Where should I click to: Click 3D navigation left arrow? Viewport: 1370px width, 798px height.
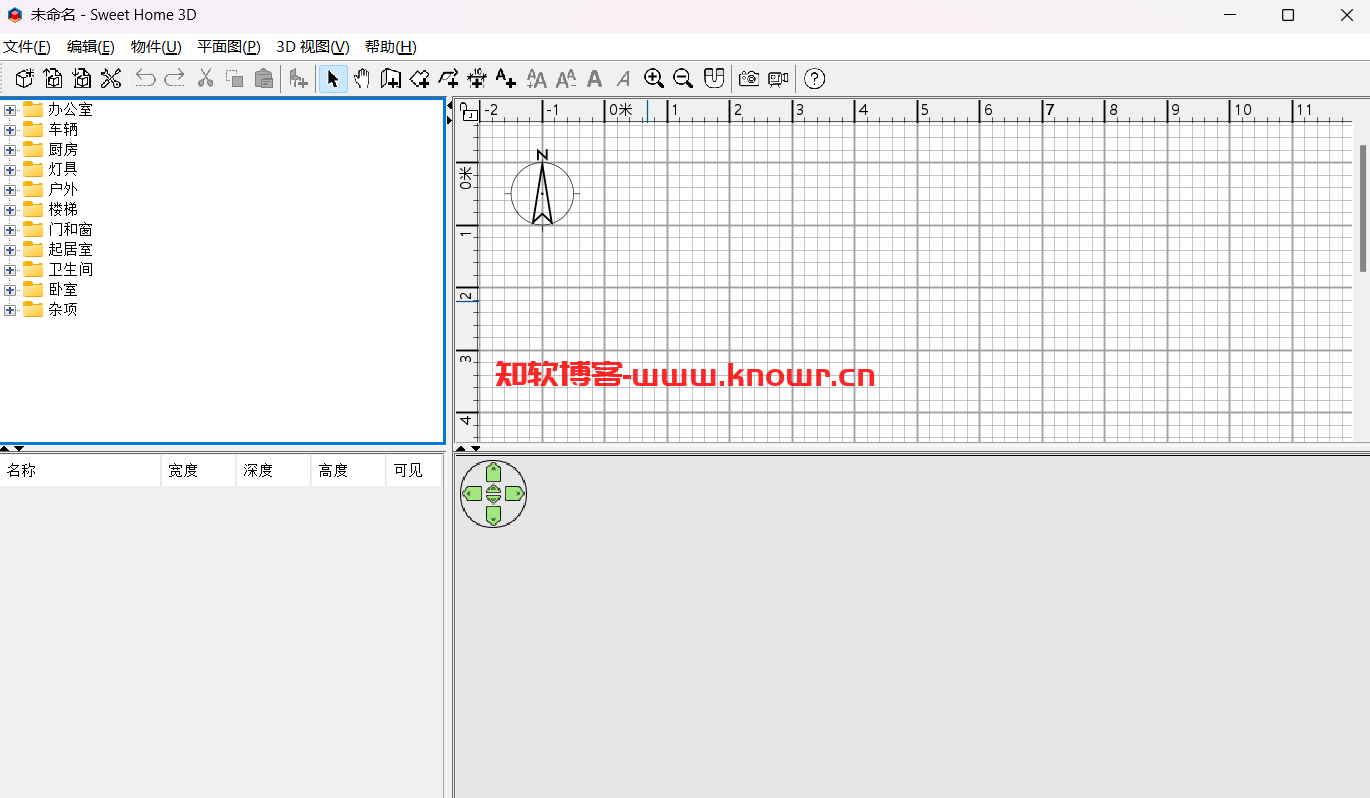(472, 493)
